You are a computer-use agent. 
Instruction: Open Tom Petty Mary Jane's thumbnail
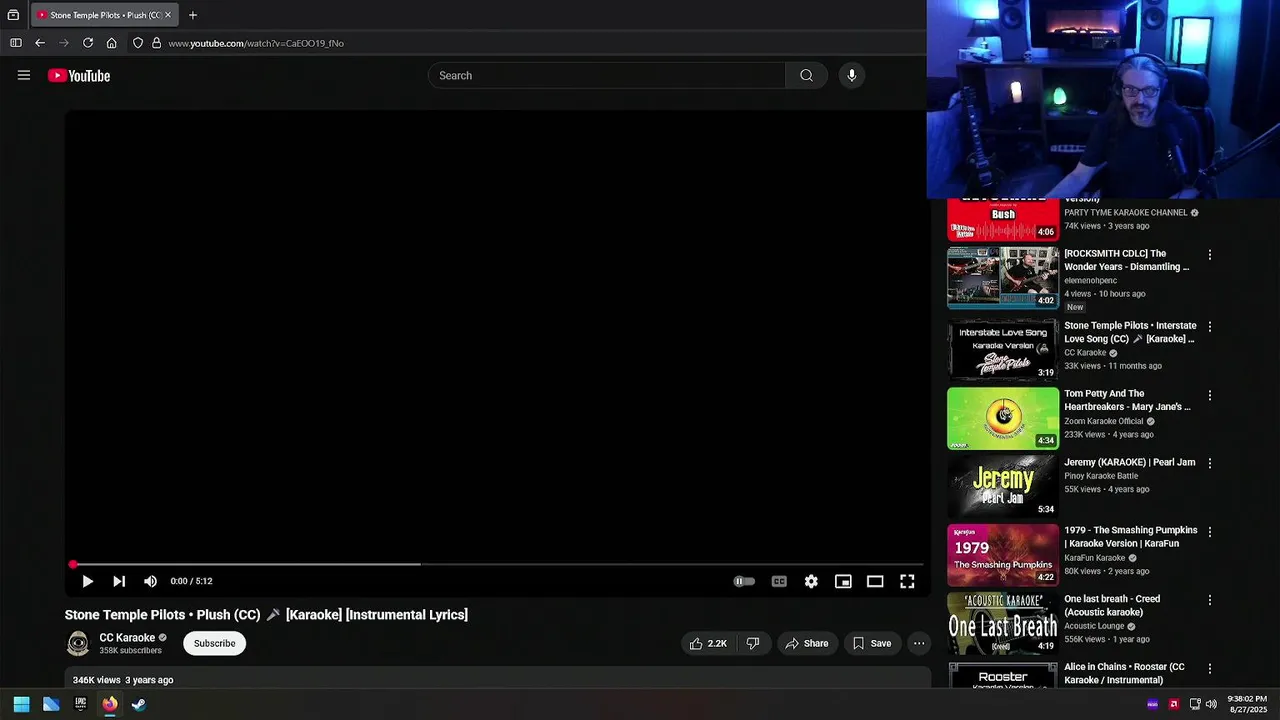(1003, 418)
